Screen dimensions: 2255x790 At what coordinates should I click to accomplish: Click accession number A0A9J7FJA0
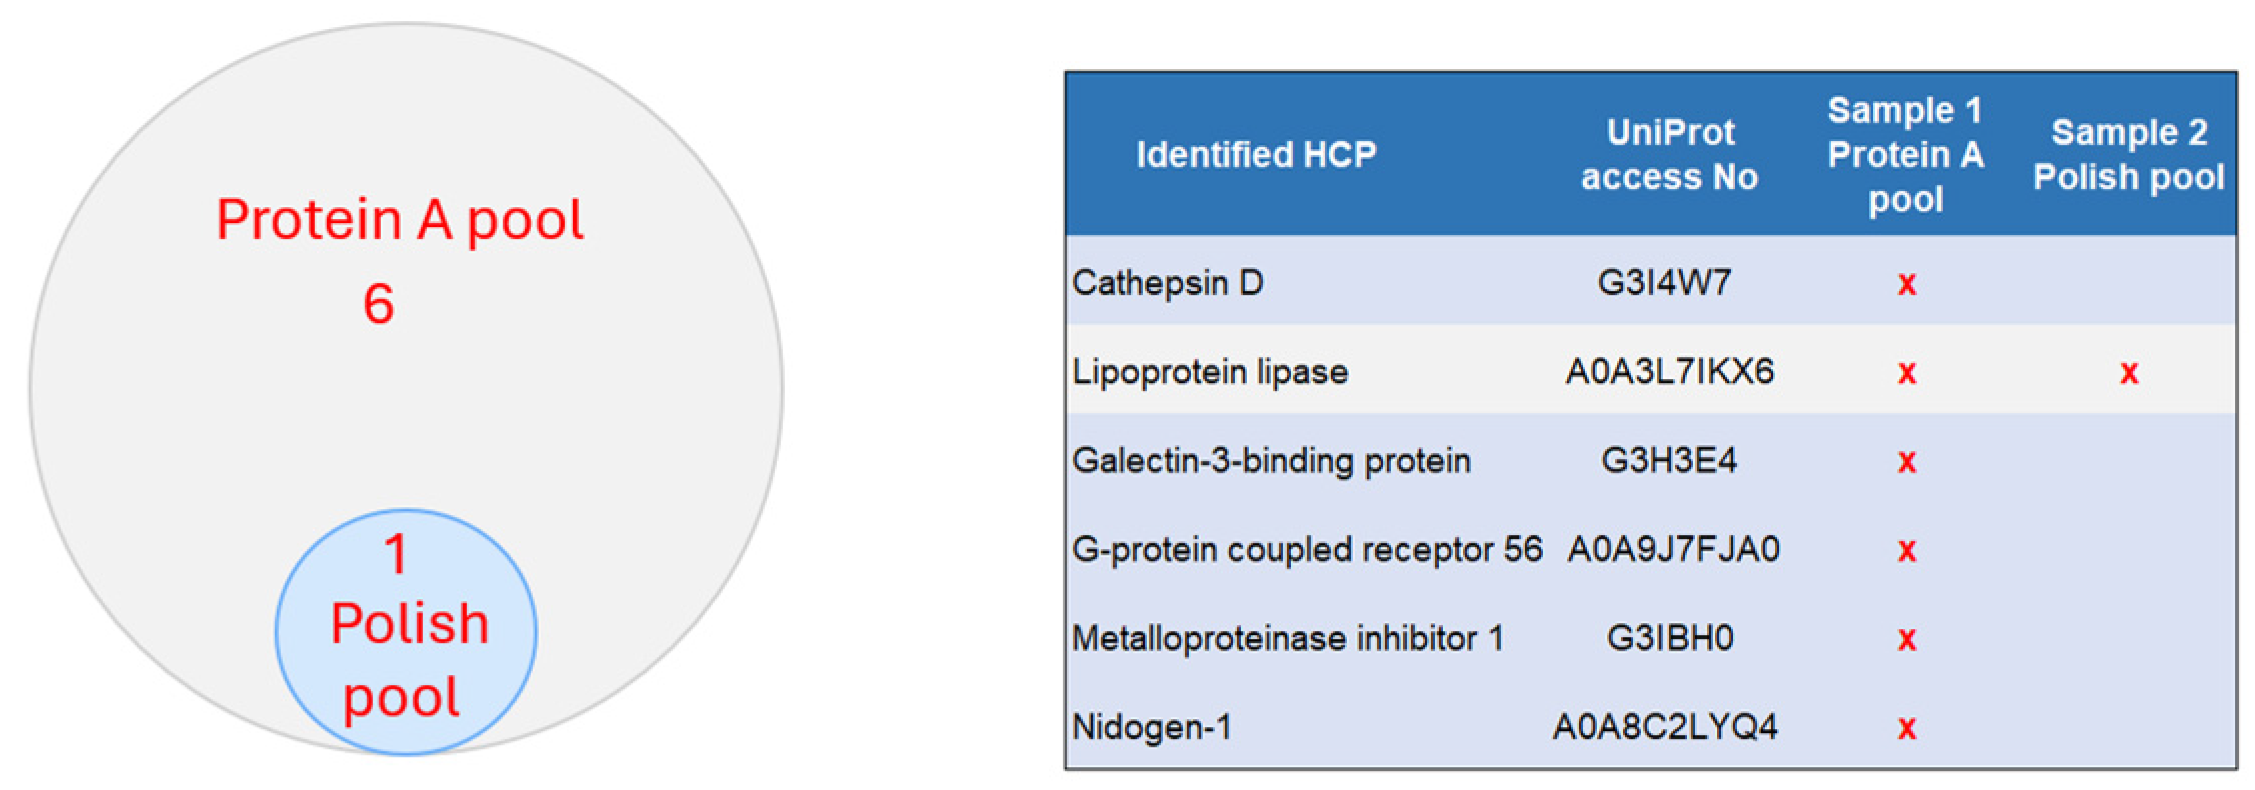[x=1673, y=550]
